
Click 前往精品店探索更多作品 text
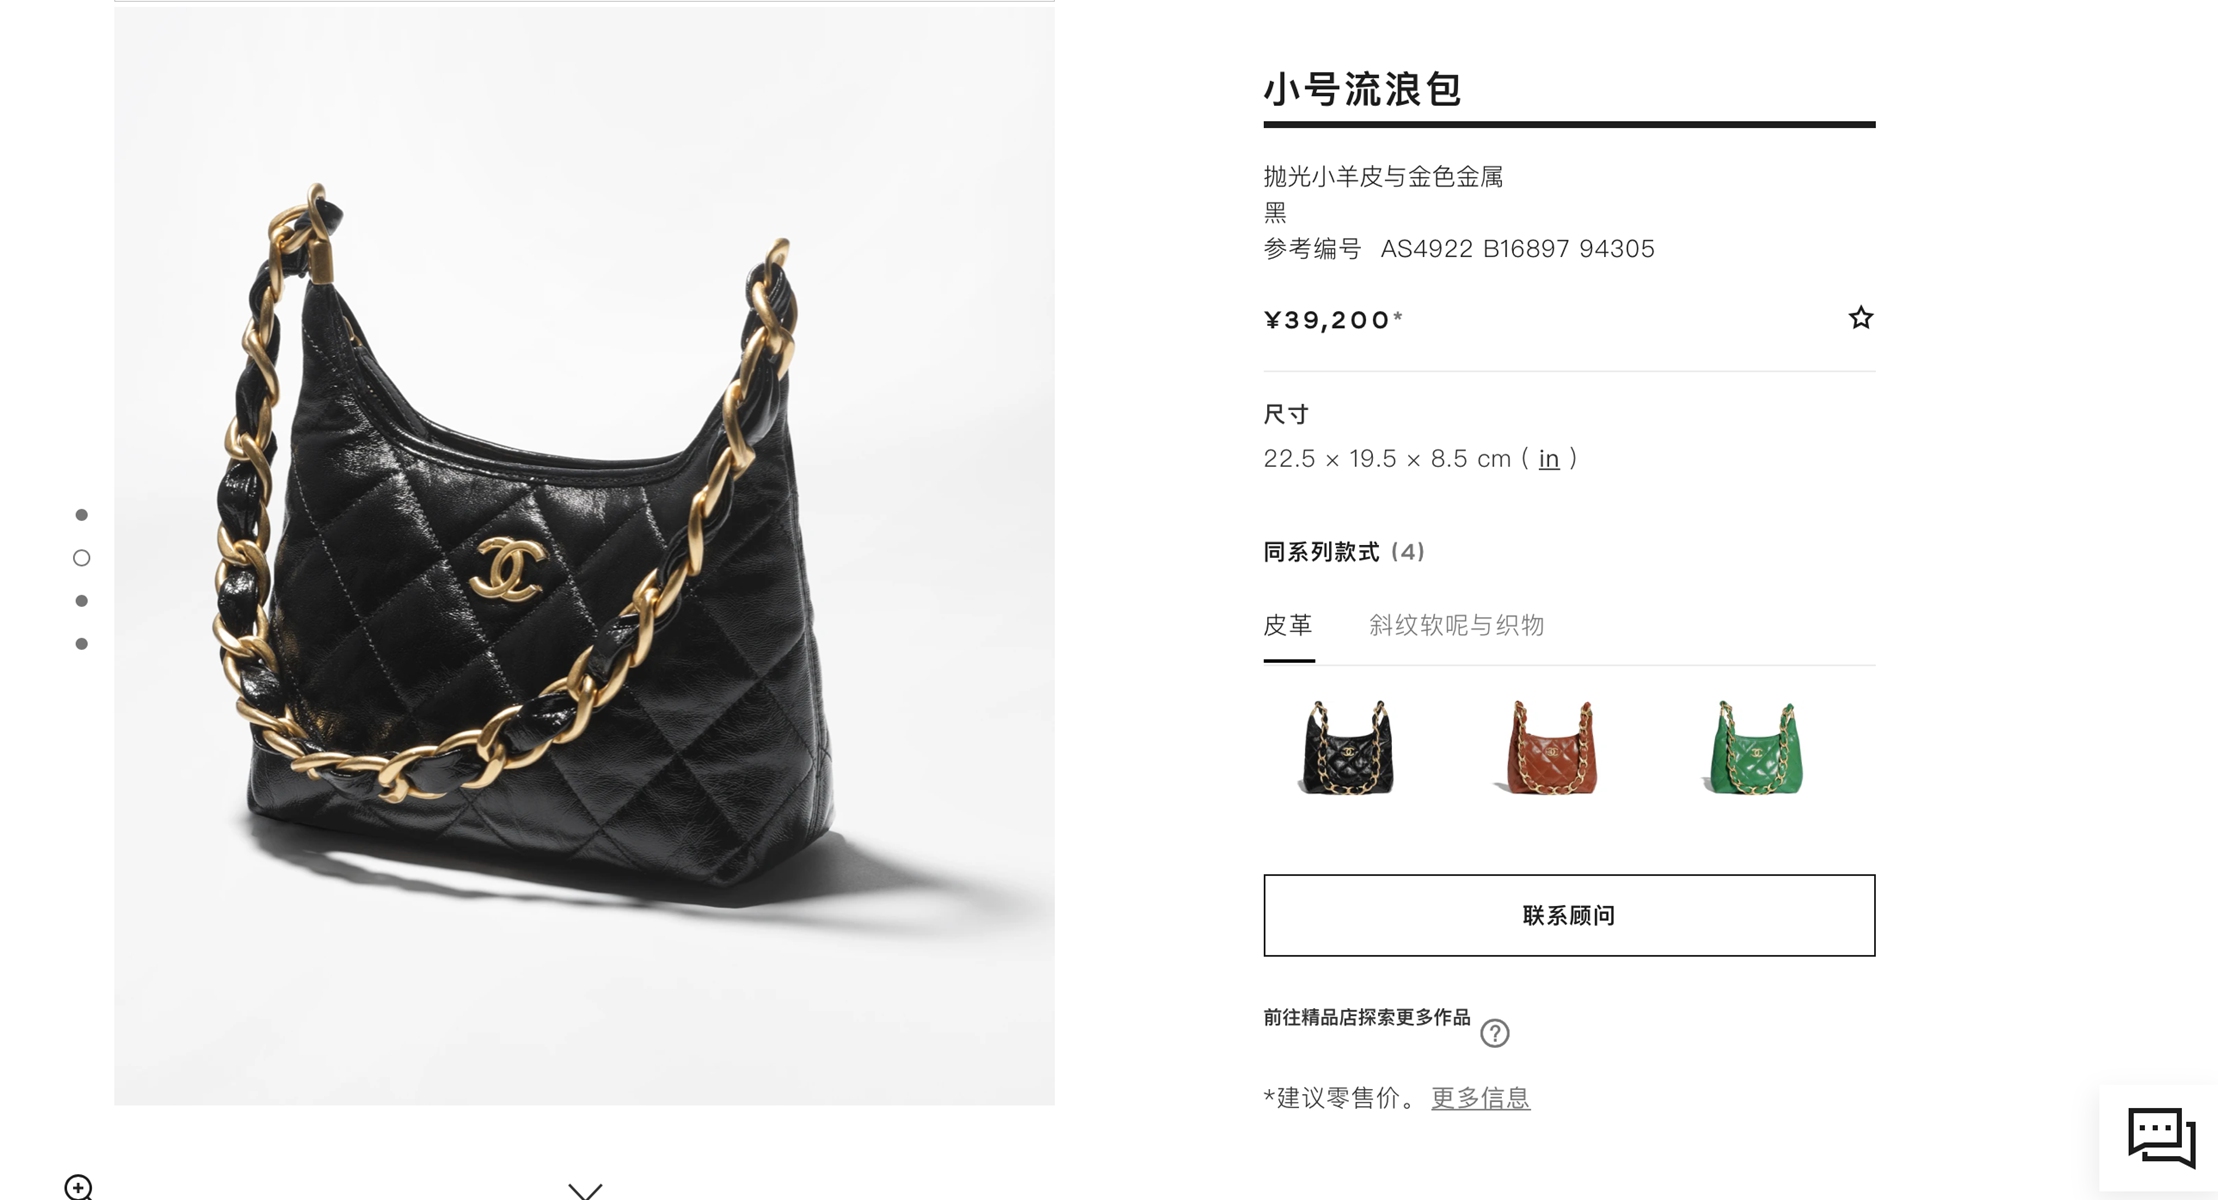click(1367, 1017)
